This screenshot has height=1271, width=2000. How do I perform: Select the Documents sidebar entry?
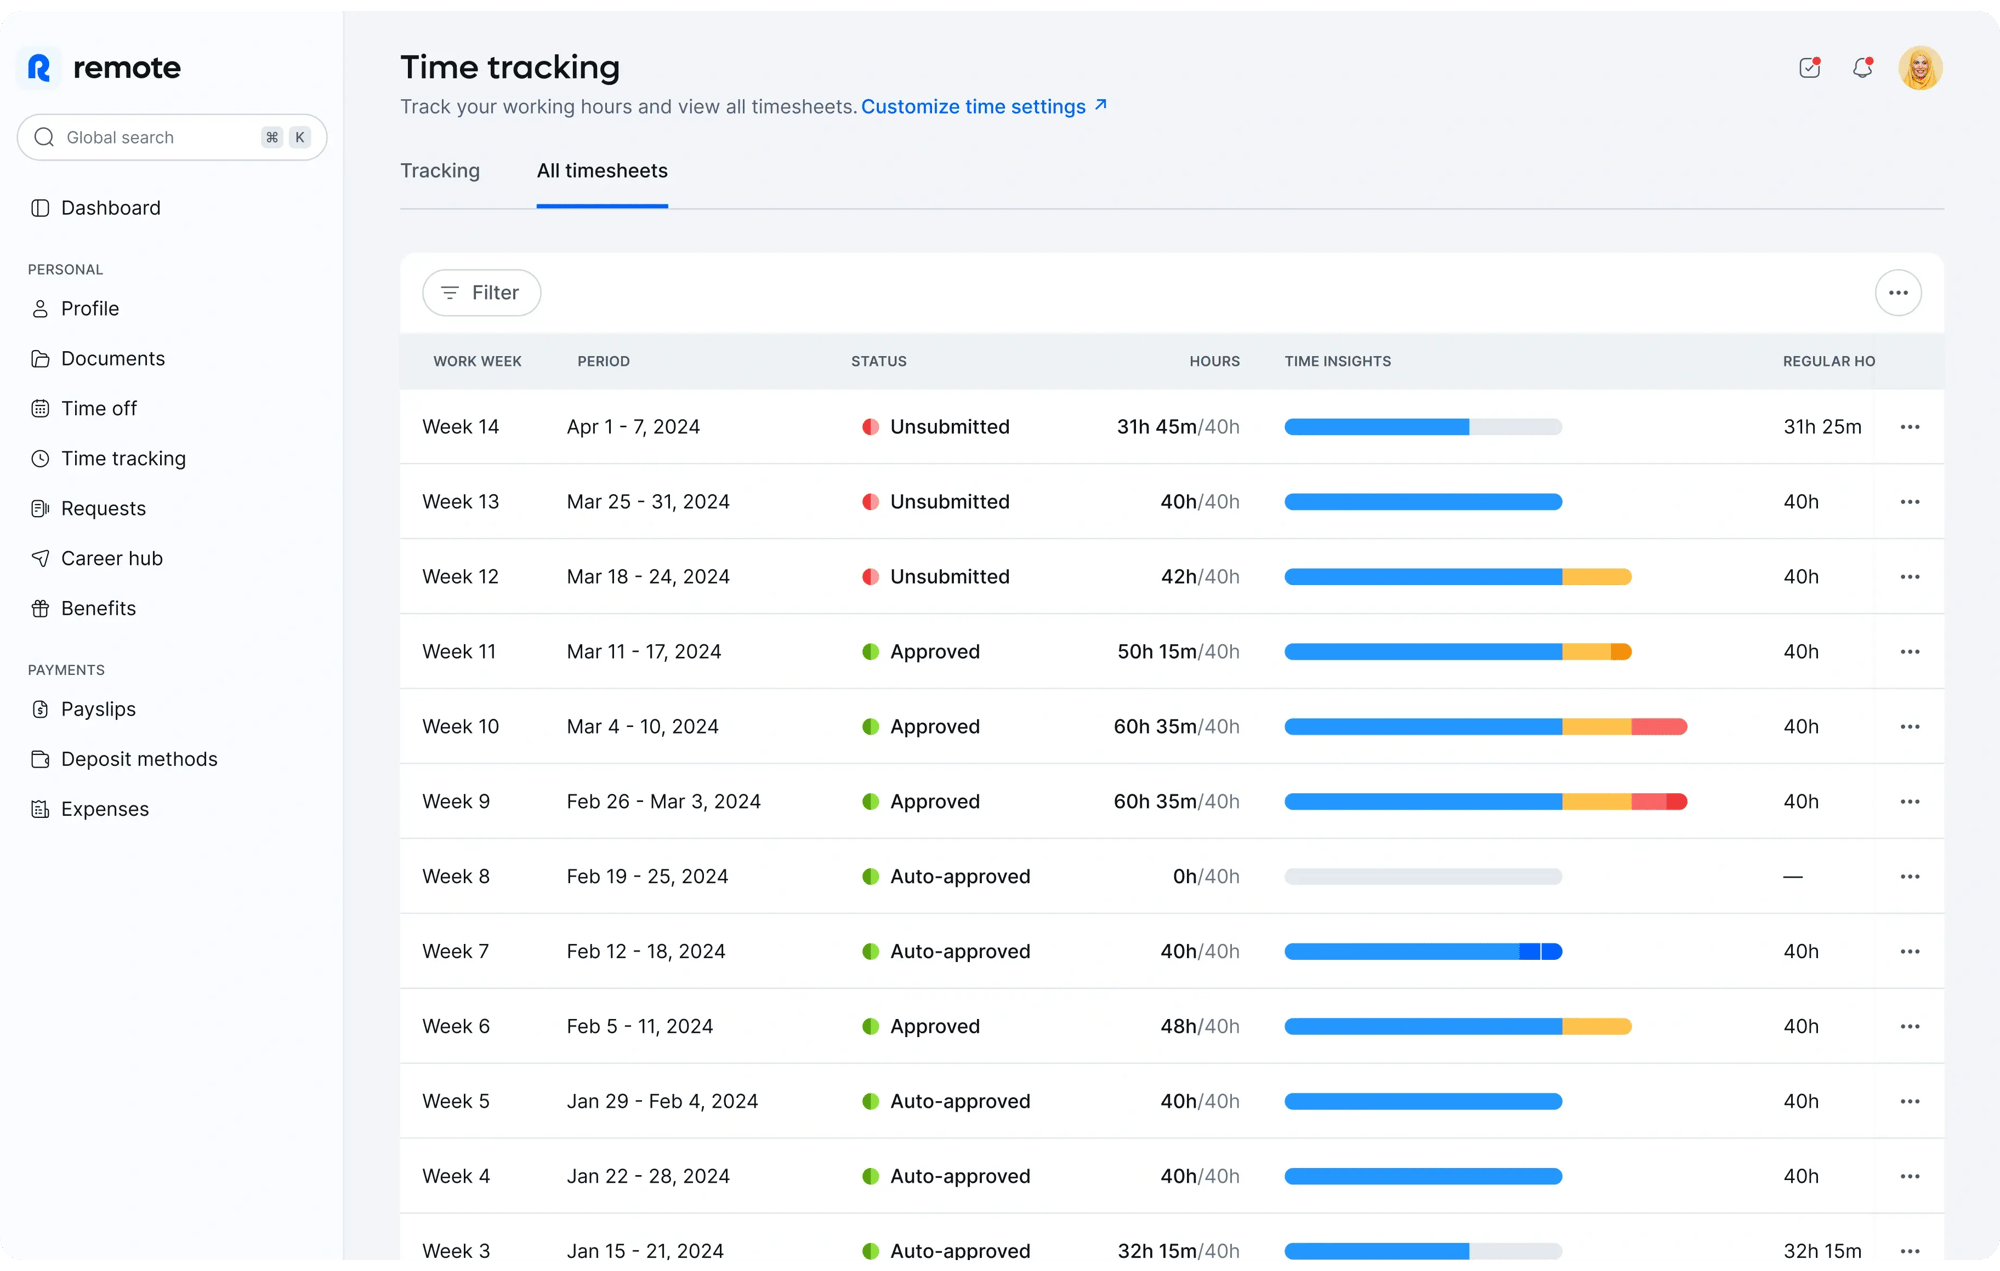[113, 358]
